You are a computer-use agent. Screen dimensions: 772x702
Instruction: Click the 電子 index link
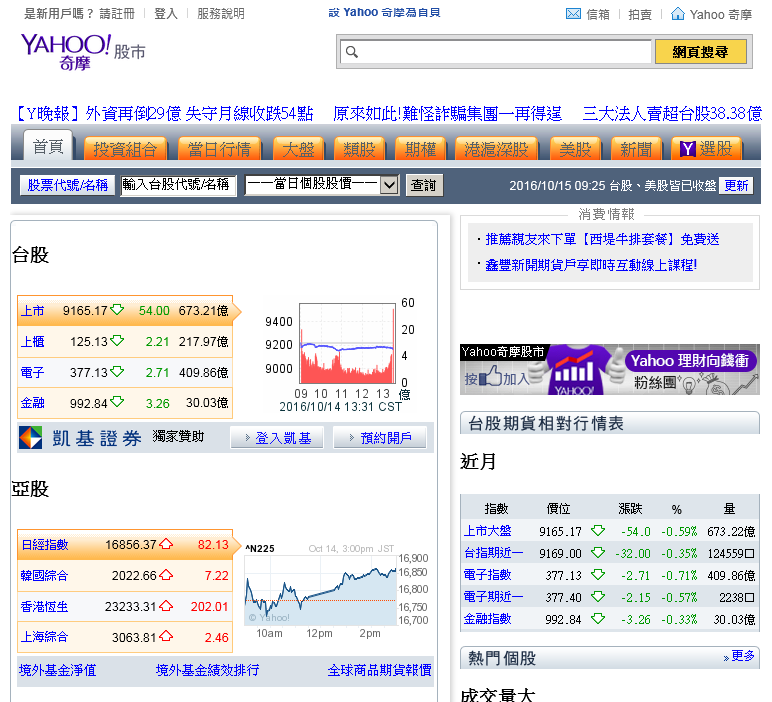point(32,372)
